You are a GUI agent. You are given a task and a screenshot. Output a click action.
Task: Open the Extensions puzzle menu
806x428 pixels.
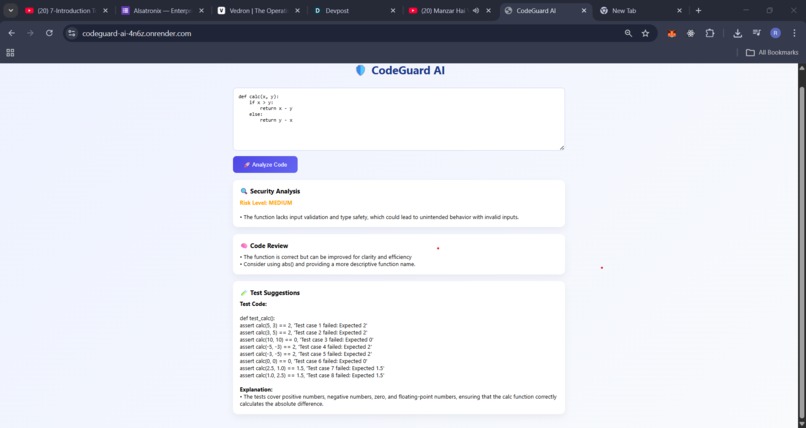[710, 33]
